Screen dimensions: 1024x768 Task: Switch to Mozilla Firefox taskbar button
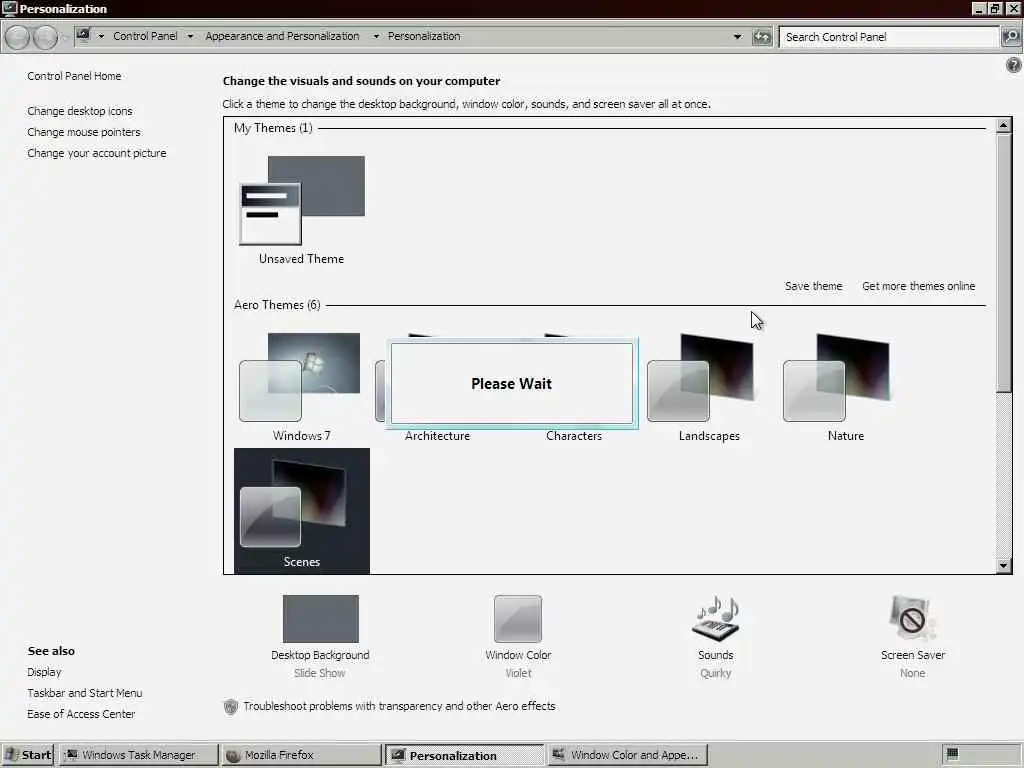pyautogui.click(x=301, y=755)
